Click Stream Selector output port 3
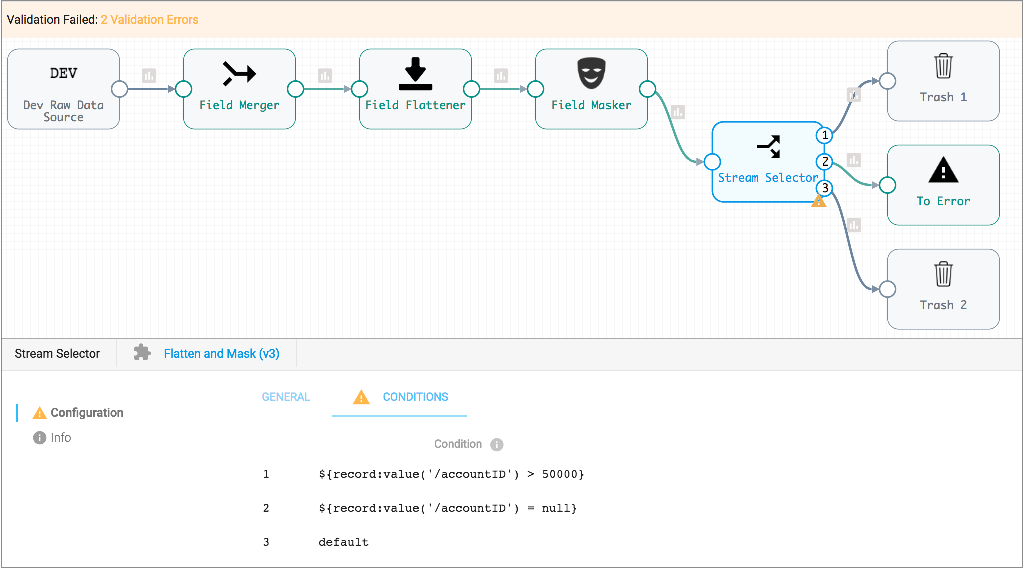 [824, 188]
